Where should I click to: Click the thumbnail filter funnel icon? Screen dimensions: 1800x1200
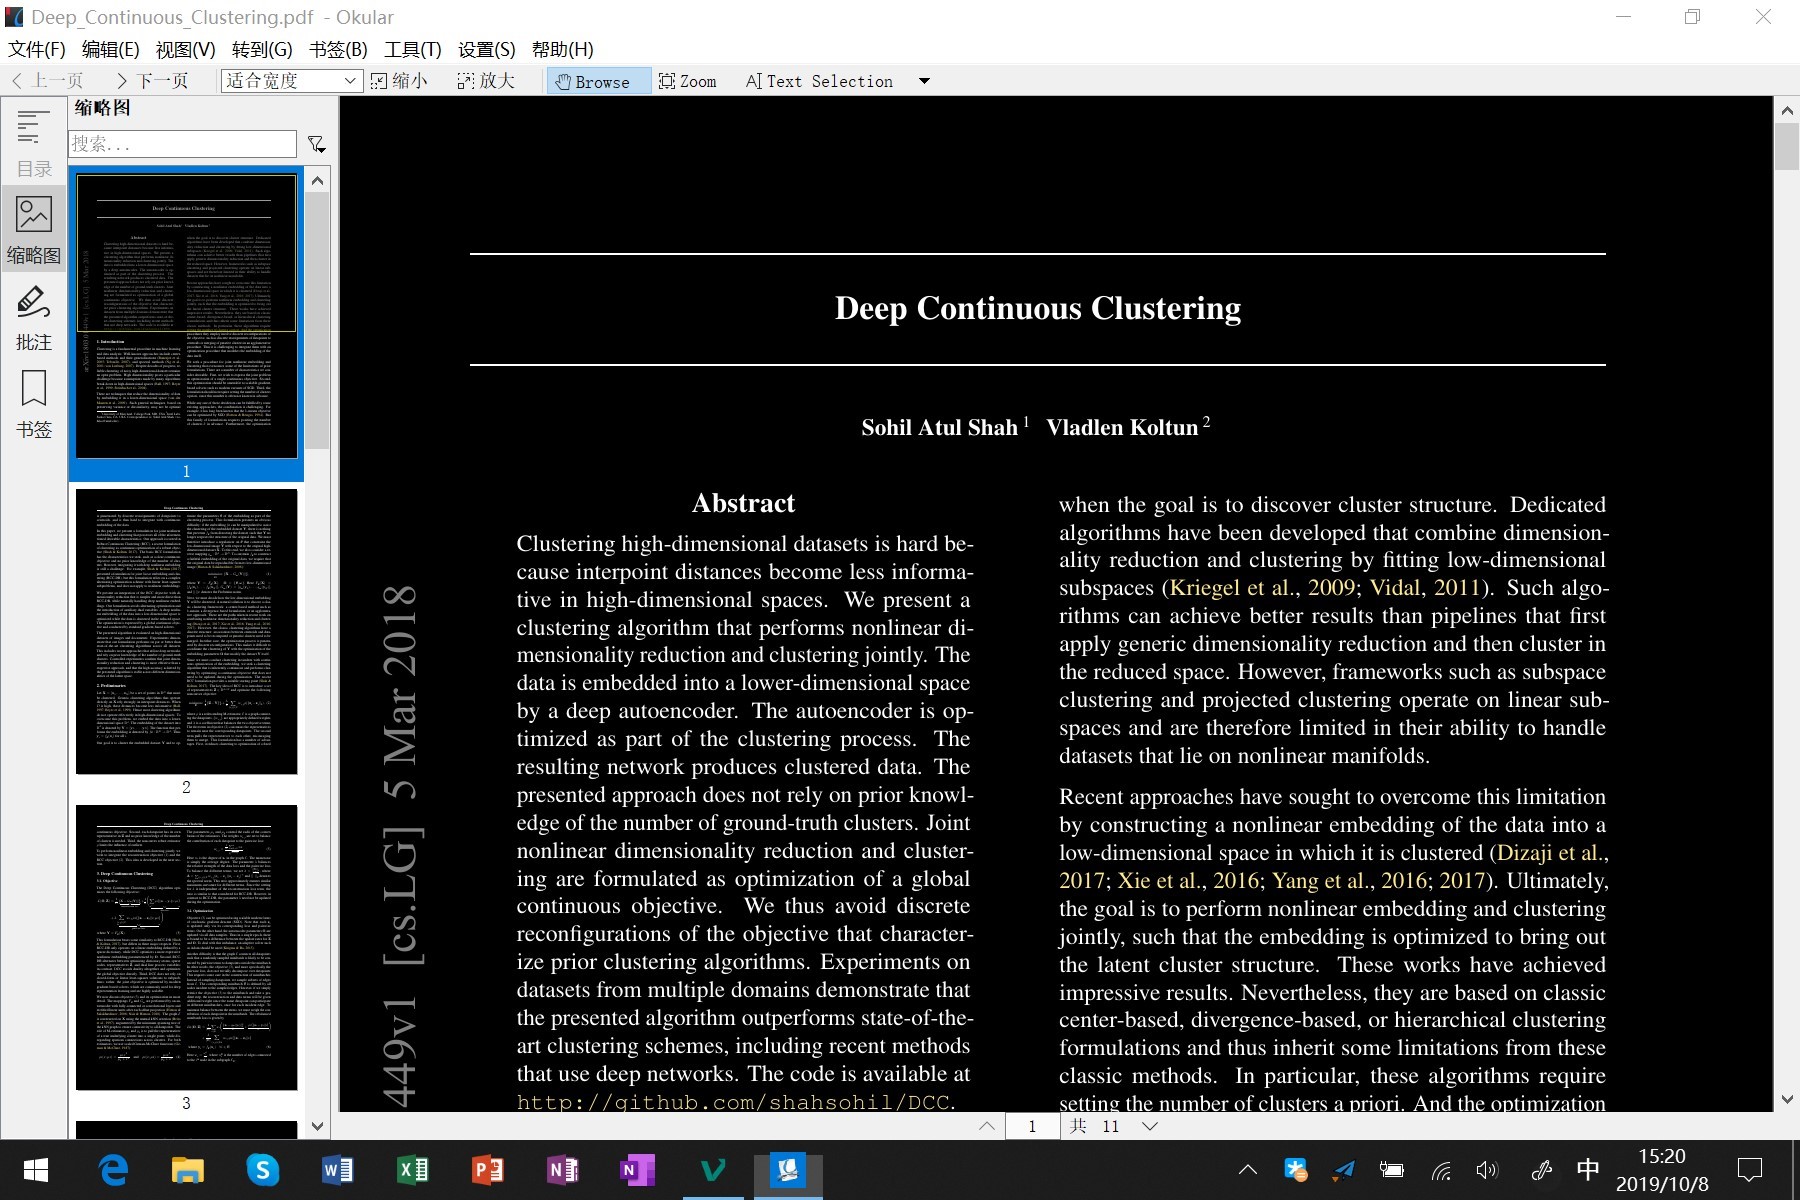click(317, 145)
